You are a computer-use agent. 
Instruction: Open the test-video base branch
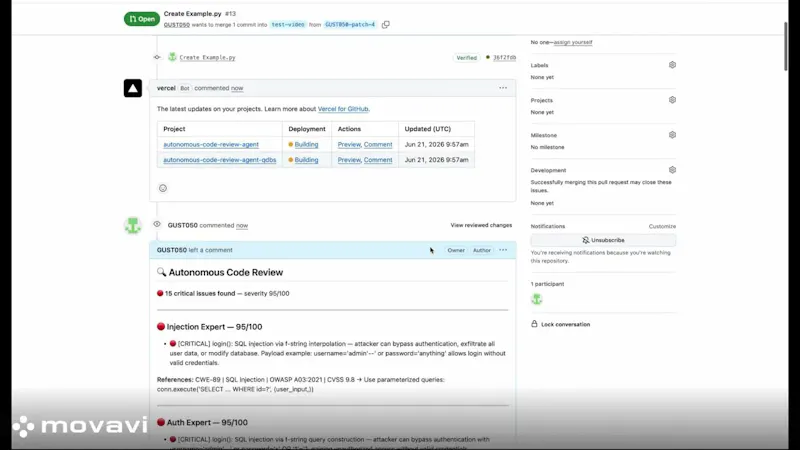(288, 24)
